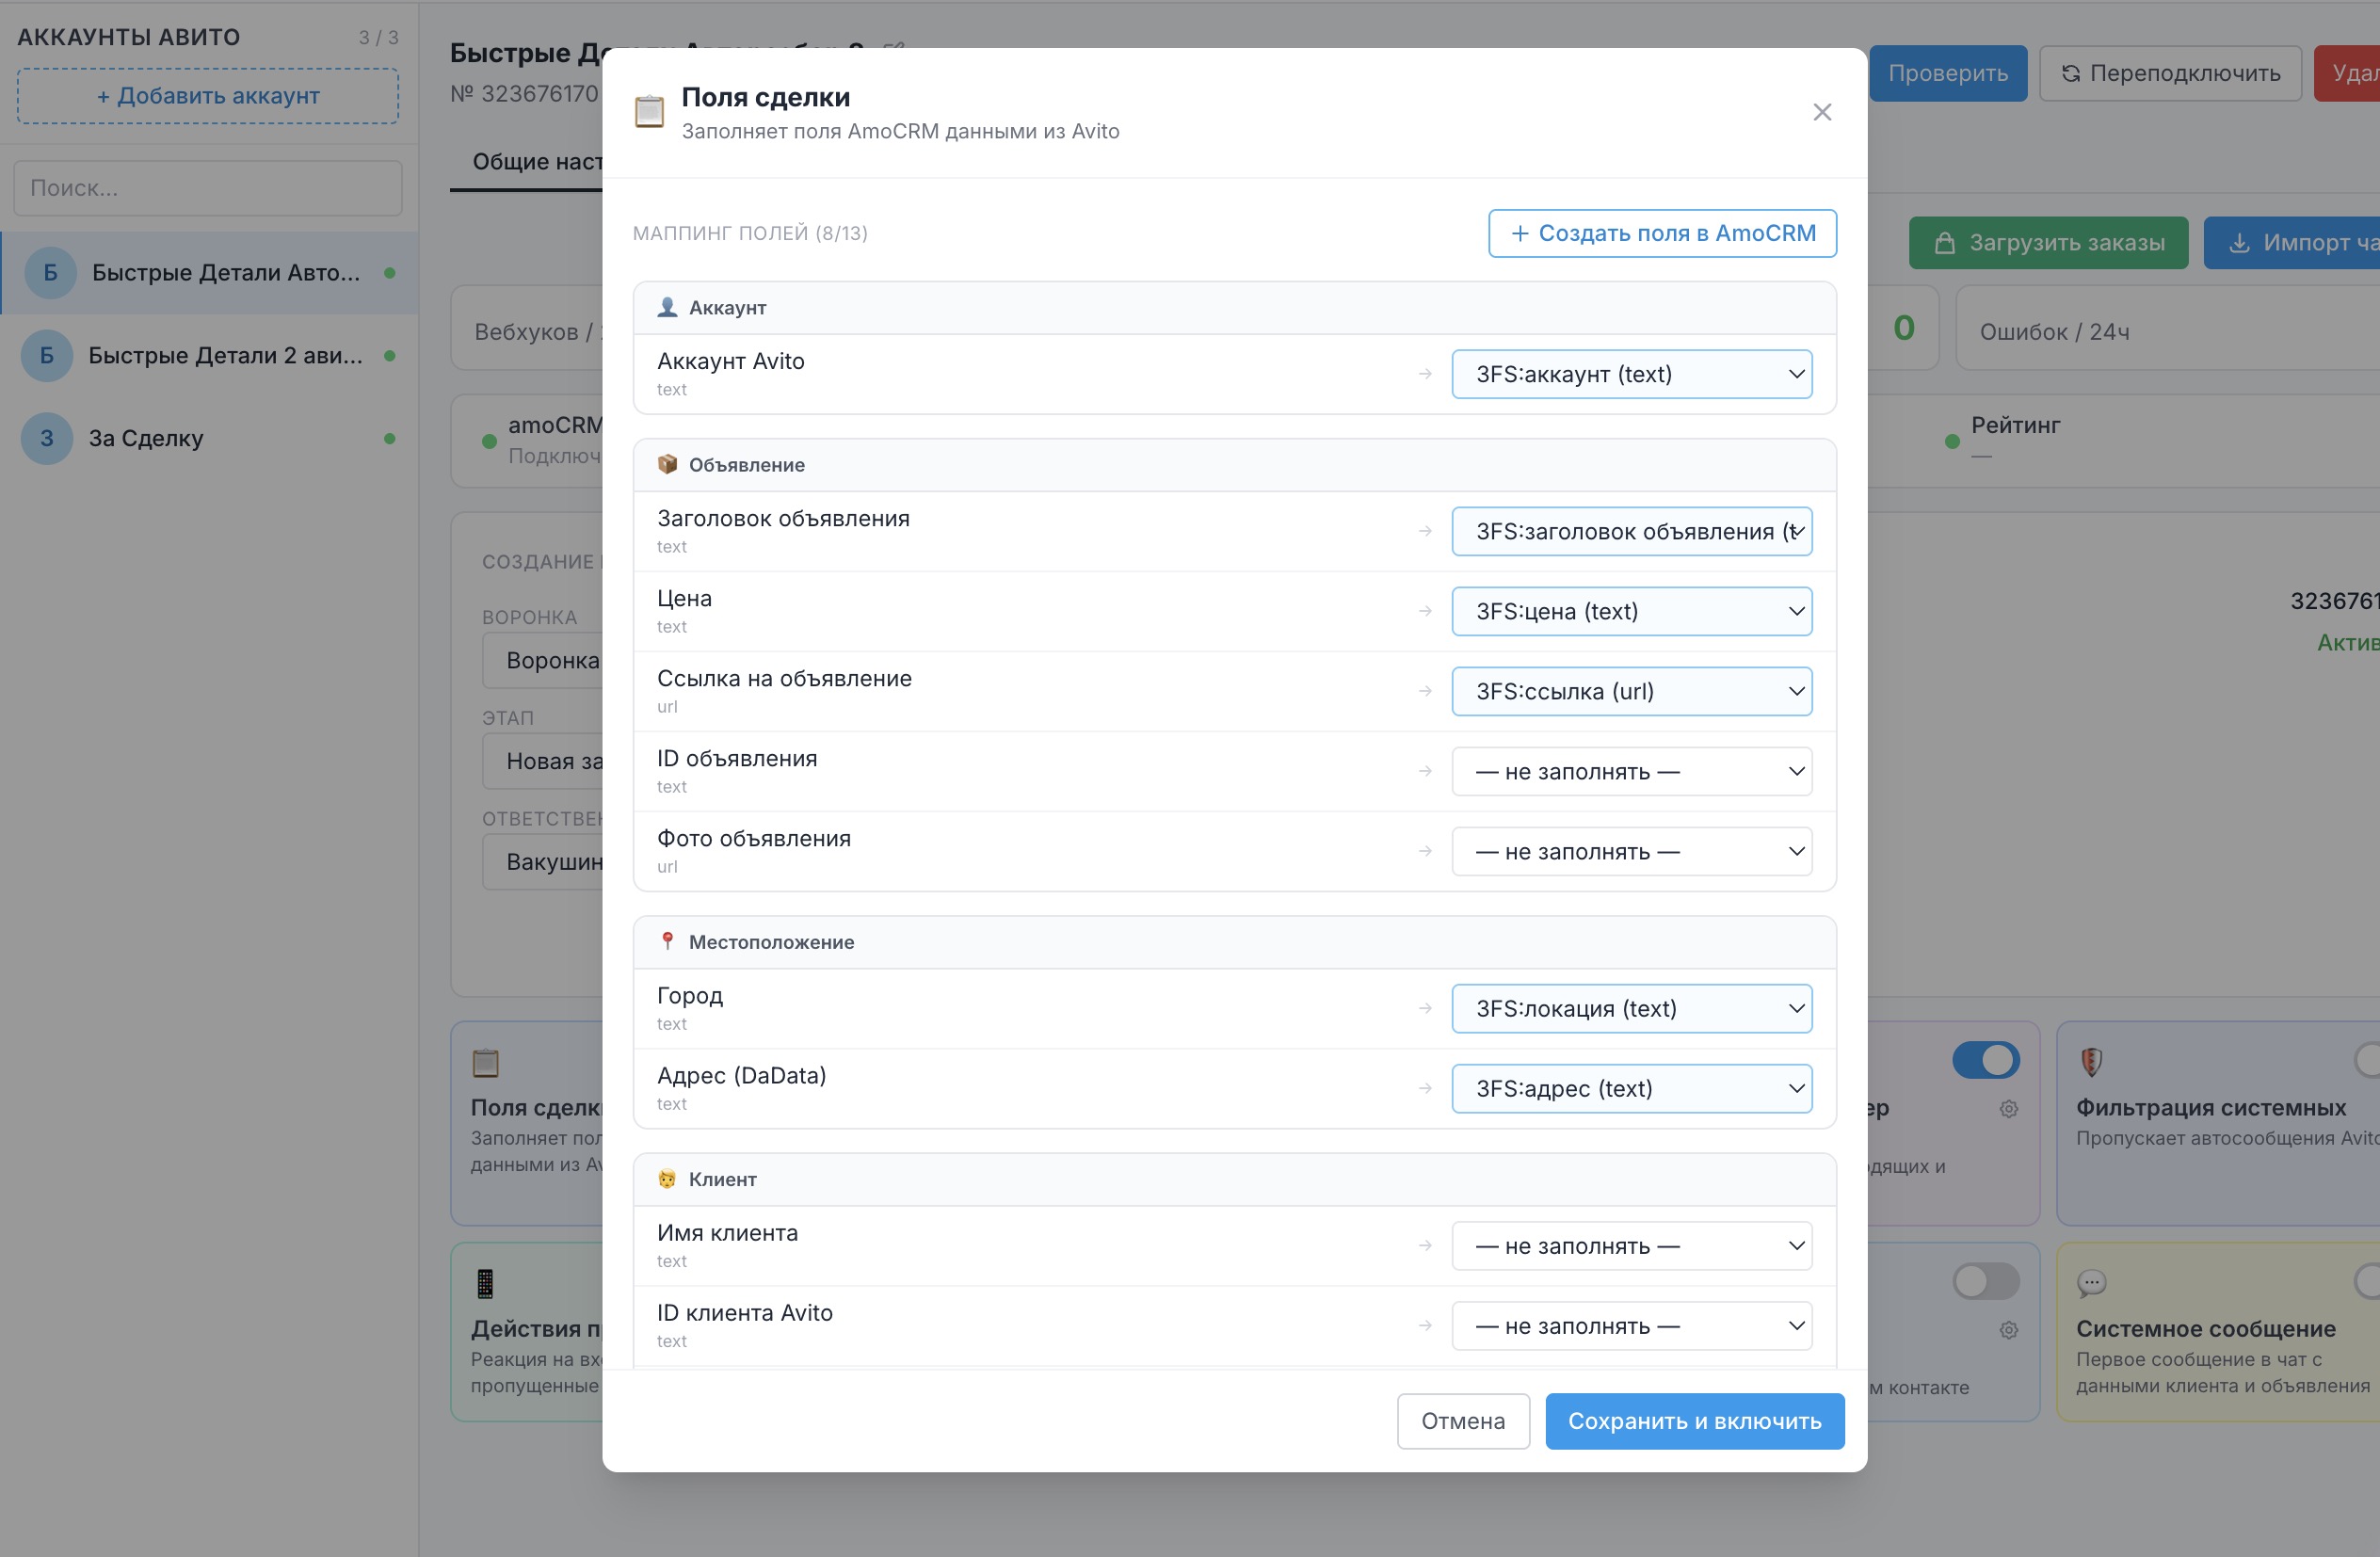Open the Заголовок объявления mapping dropdown
The image size is (2380, 1557).
(x=1631, y=531)
